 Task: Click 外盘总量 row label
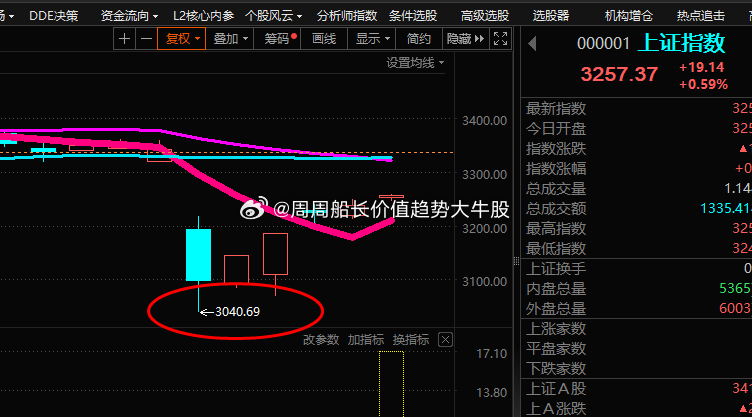pos(556,309)
